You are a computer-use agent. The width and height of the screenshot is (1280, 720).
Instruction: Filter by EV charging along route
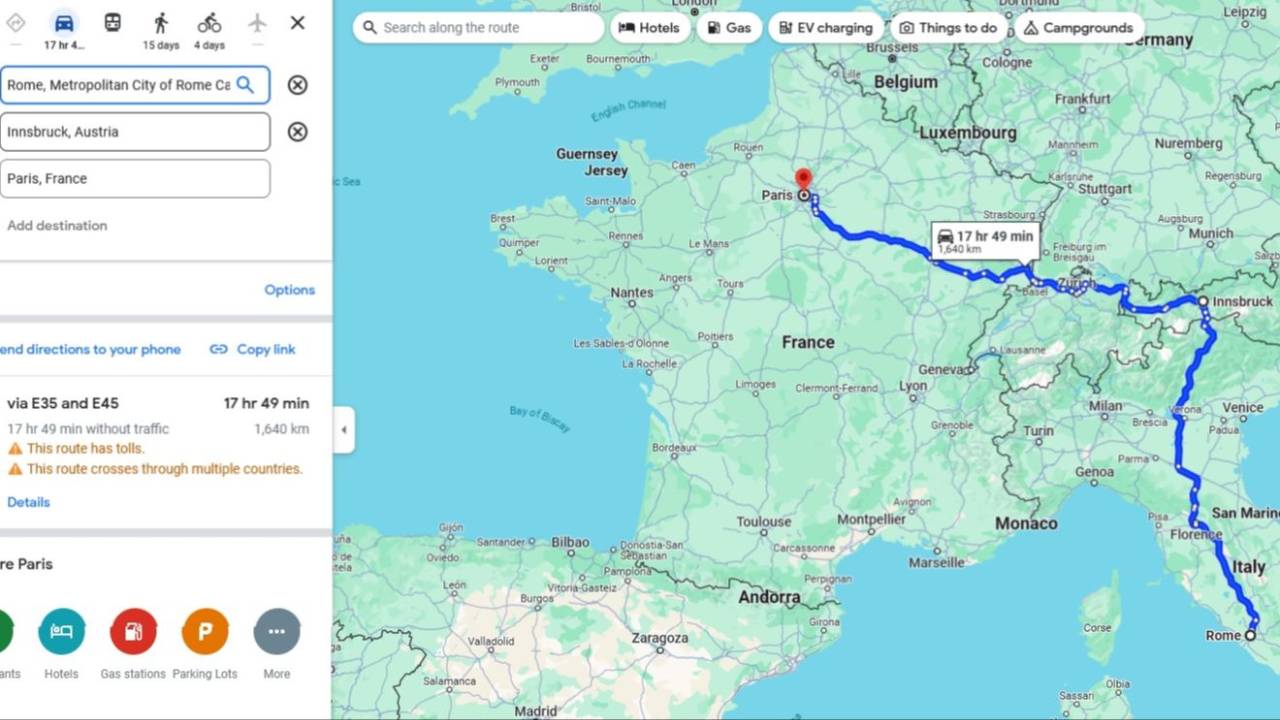click(x=826, y=28)
